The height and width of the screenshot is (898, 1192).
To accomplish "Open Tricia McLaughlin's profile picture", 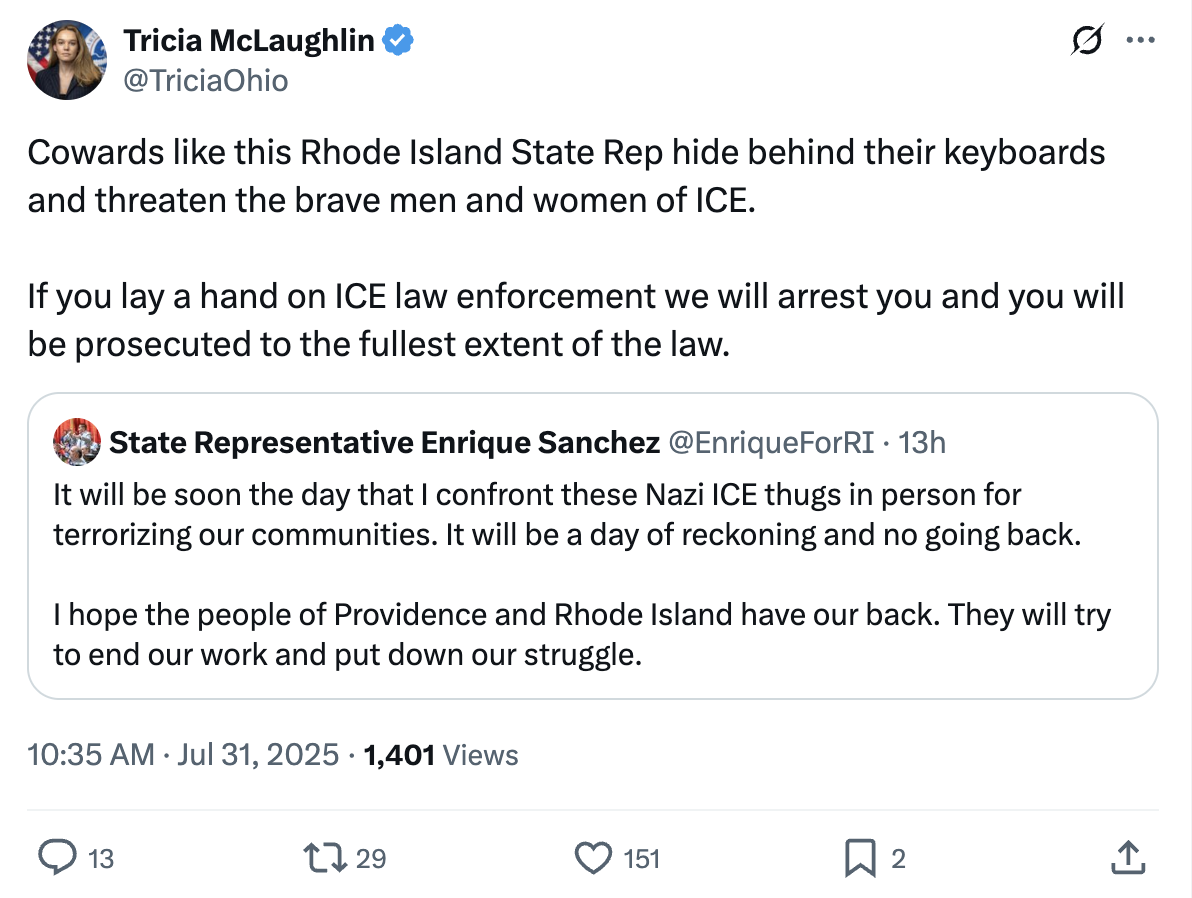I will tap(67, 59).
